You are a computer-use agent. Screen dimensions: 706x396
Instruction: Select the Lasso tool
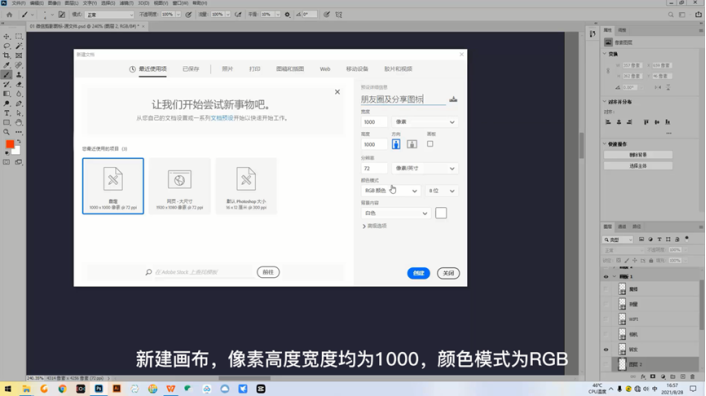[x=6, y=46]
